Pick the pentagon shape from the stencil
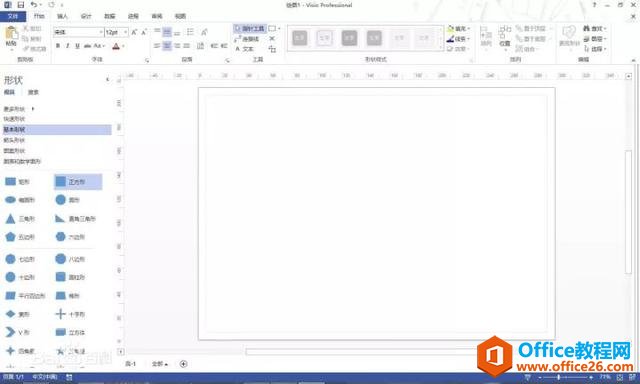This screenshot has height=384, width=640. click(x=20, y=237)
